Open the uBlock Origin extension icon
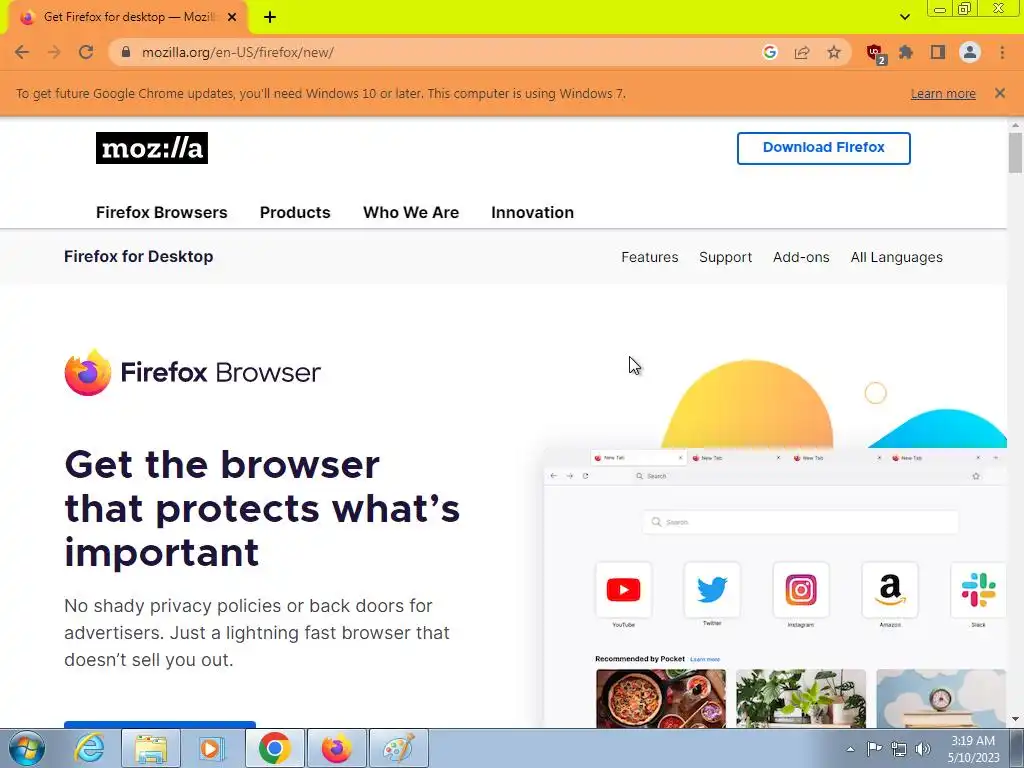 tap(874, 53)
